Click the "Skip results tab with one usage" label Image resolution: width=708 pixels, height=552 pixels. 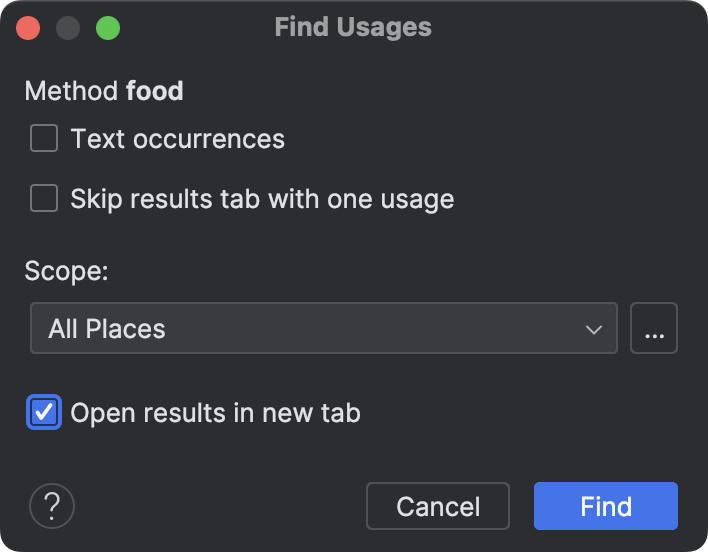pos(262,199)
